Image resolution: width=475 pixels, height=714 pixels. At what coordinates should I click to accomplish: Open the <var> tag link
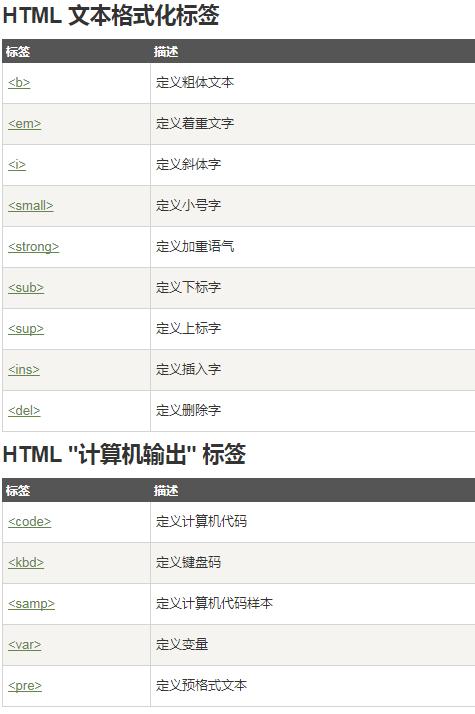(x=25, y=644)
